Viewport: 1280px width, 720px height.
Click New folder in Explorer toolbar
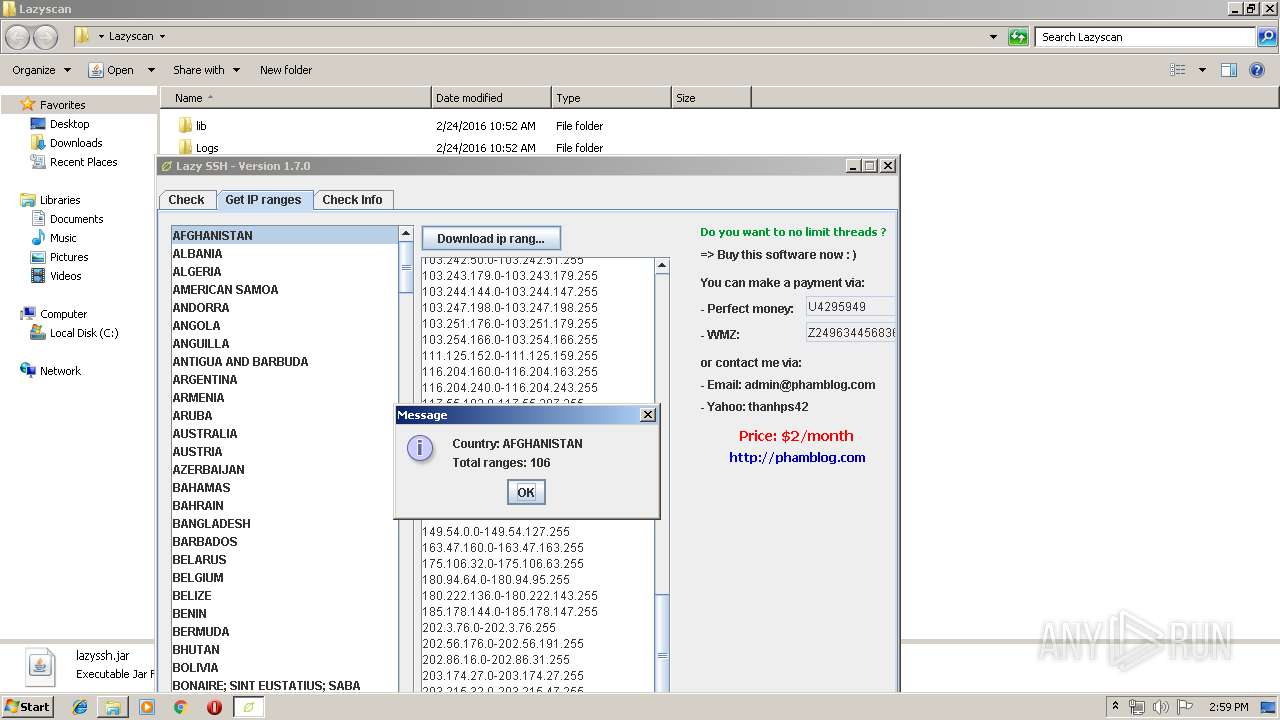coord(286,70)
